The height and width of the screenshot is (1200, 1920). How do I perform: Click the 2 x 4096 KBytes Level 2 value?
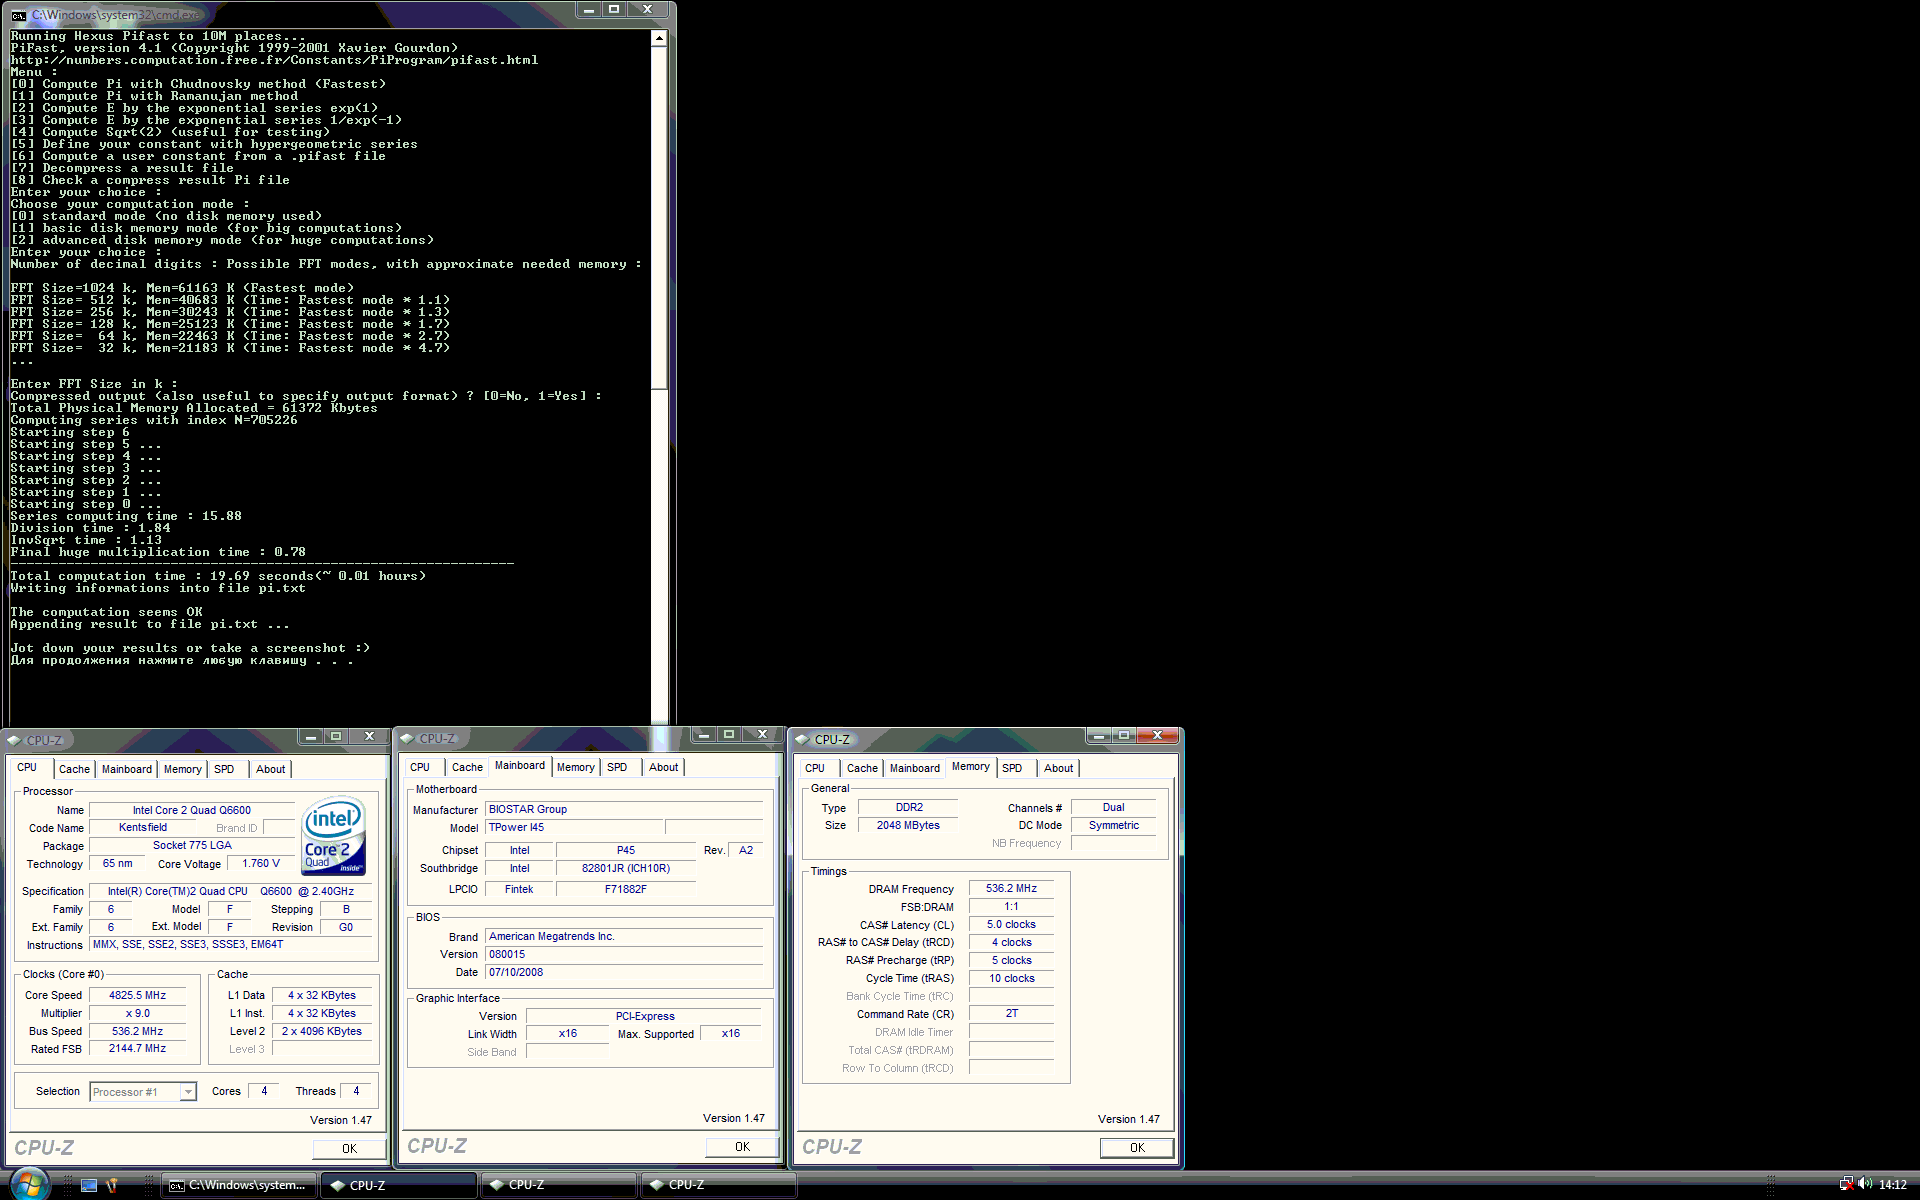coord(322,1031)
